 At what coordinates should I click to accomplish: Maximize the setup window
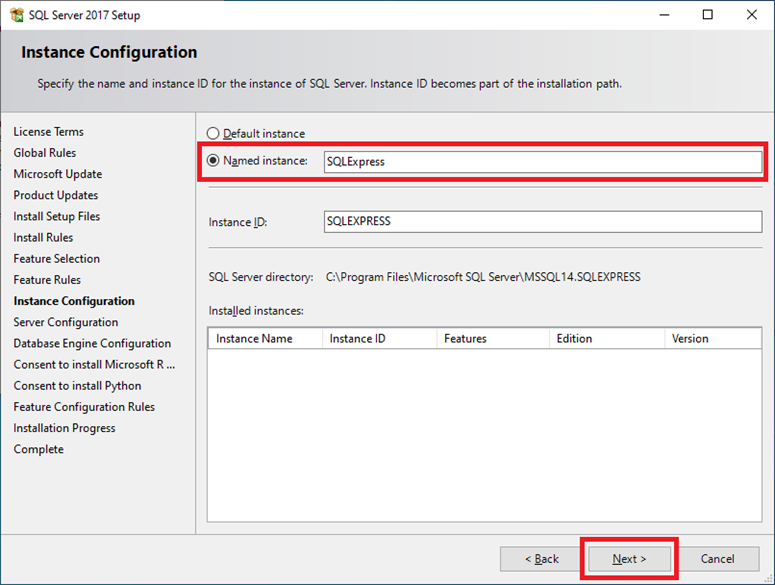[708, 15]
